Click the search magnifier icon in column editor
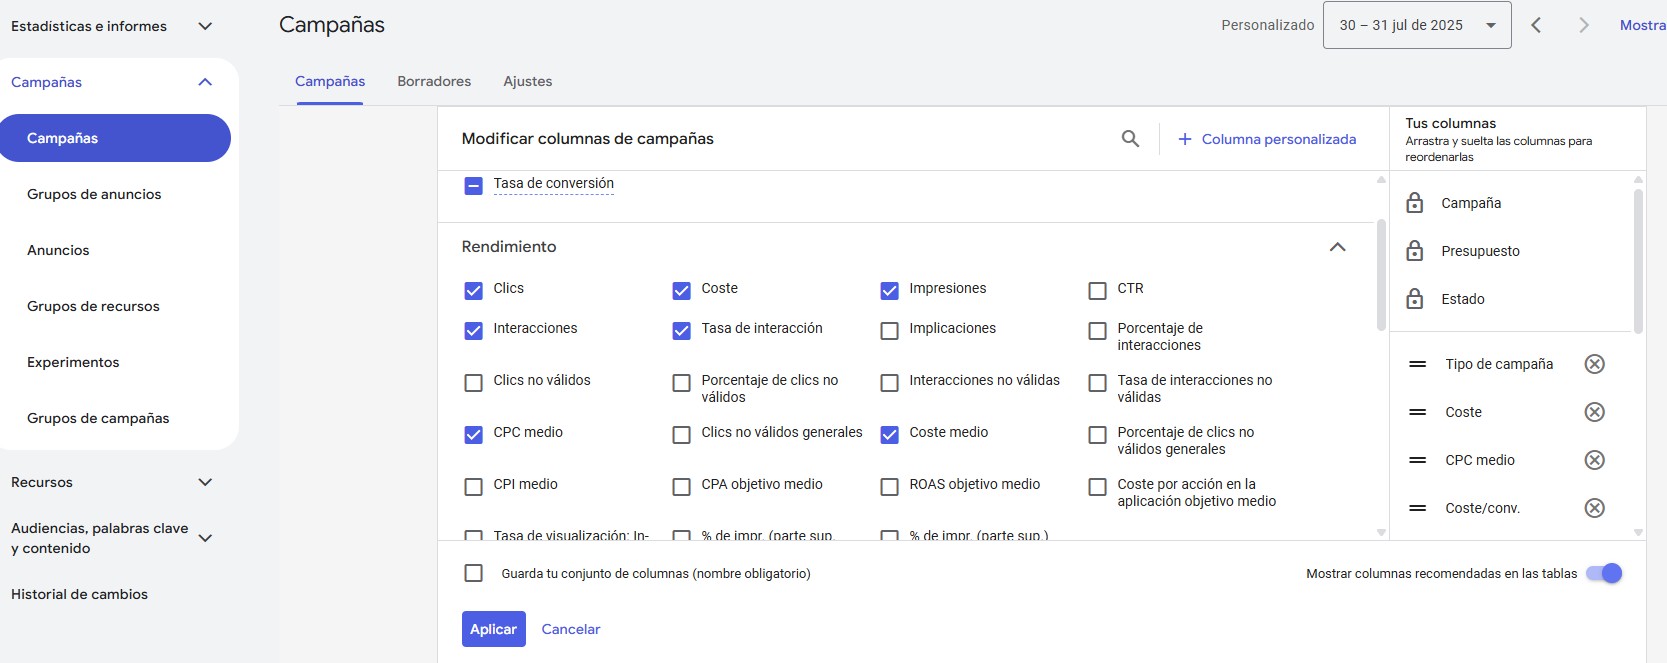1667x663 pixels. click(1130, 139)
